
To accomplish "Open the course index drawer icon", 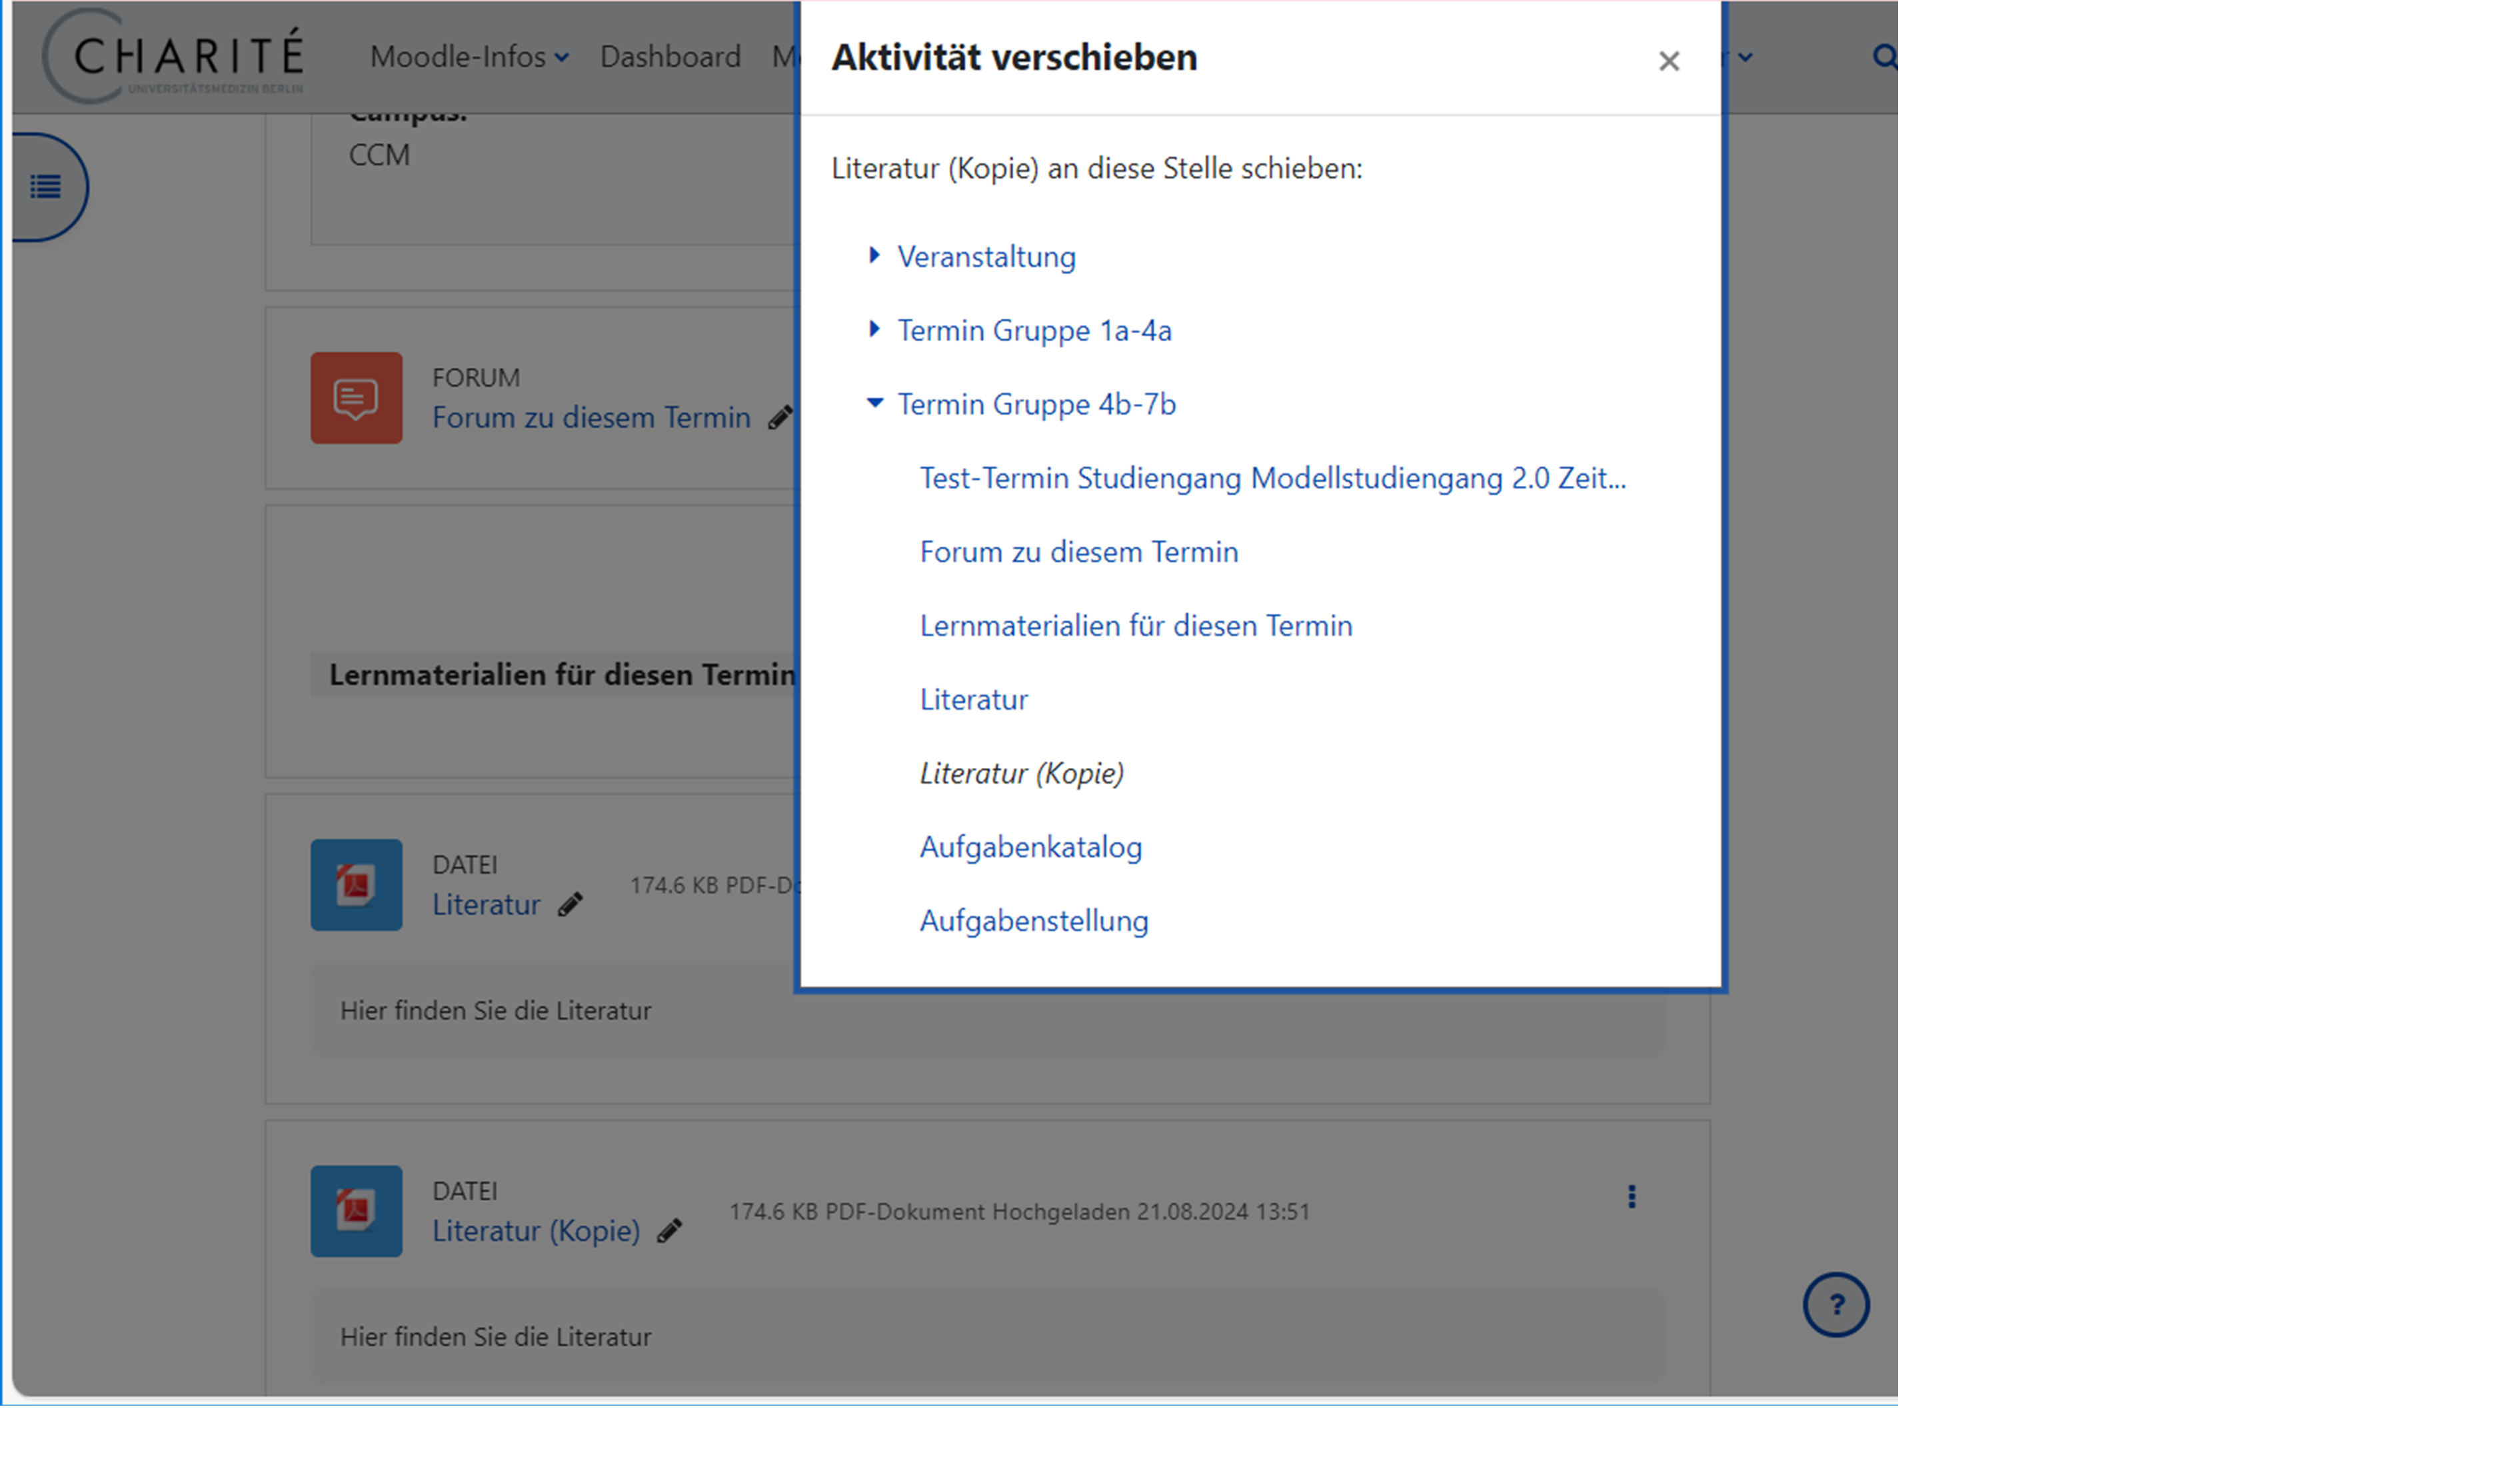I will 46,187.
